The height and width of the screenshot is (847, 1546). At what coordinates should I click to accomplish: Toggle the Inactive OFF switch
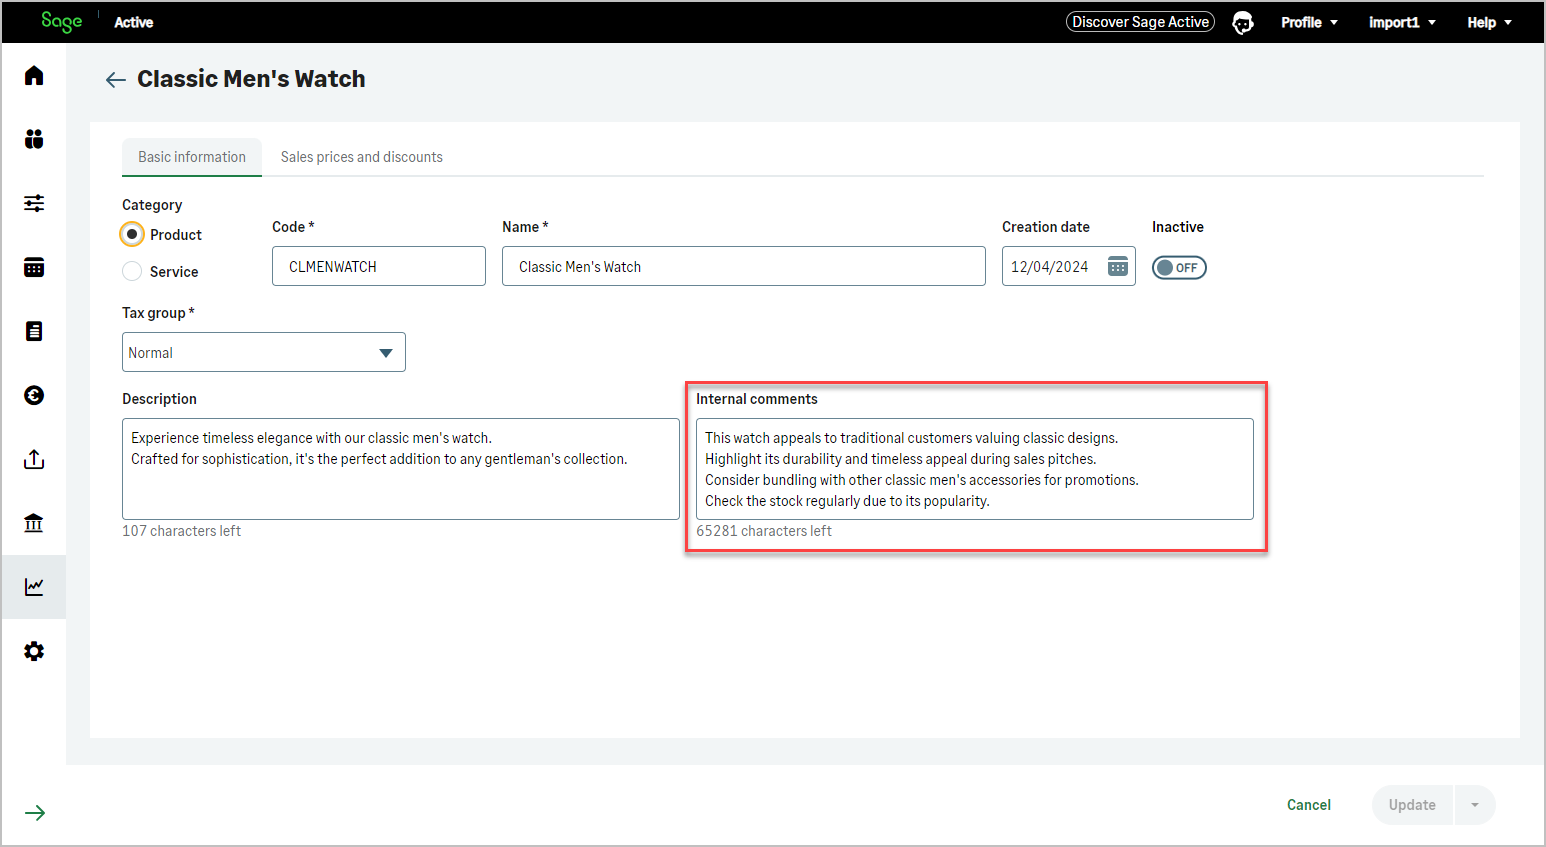coord(1179,267)
